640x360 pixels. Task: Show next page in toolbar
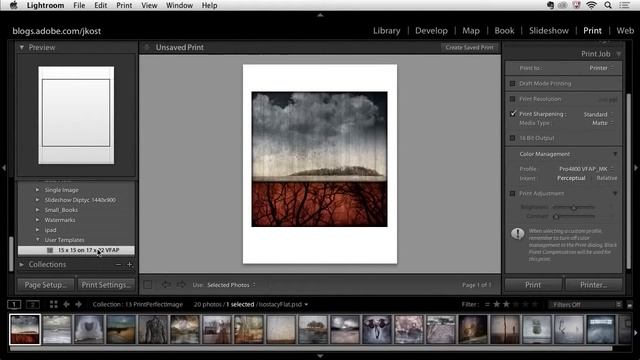coord(181,284)
